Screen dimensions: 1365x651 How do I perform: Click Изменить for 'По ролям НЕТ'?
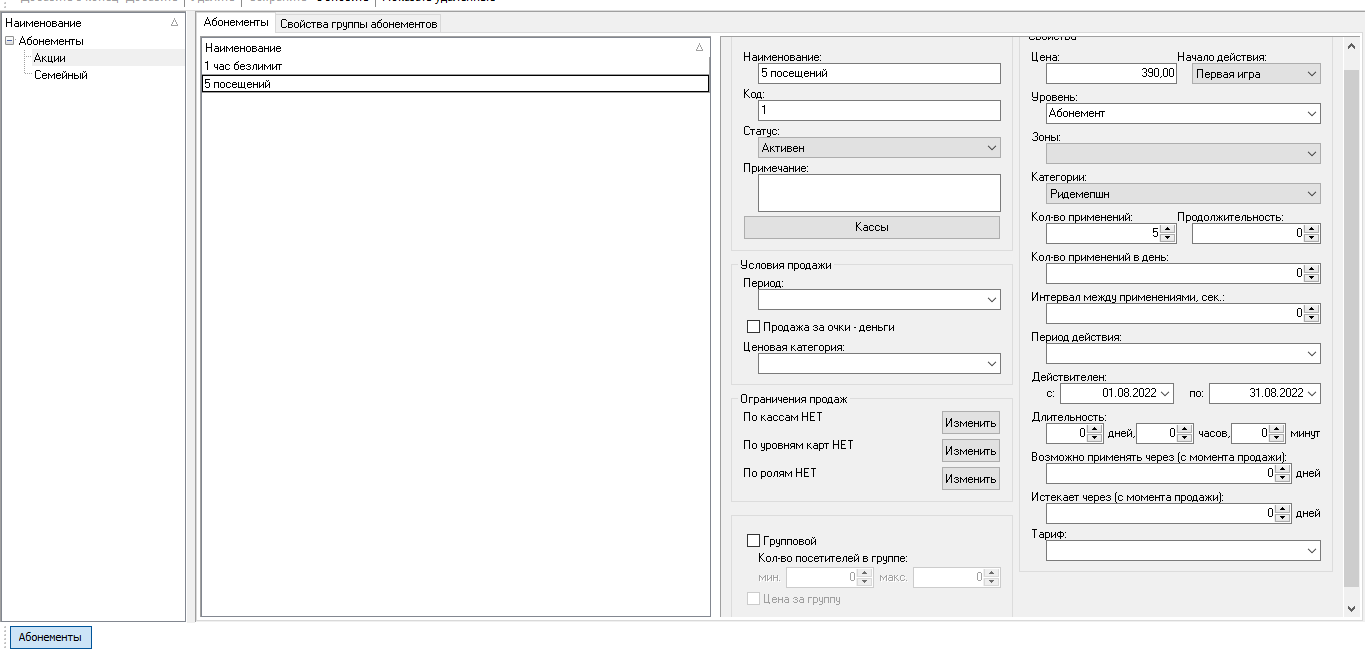(970, 479)
